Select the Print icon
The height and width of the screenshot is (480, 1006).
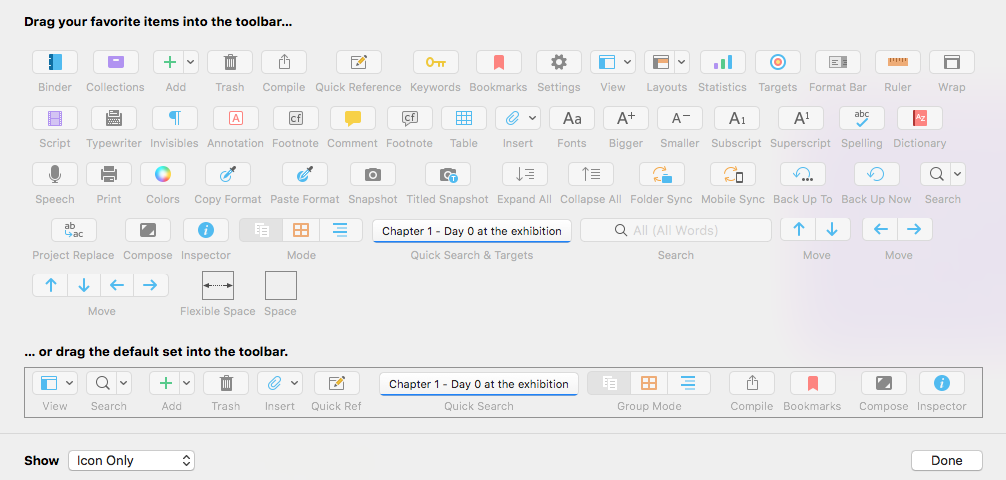109,174
